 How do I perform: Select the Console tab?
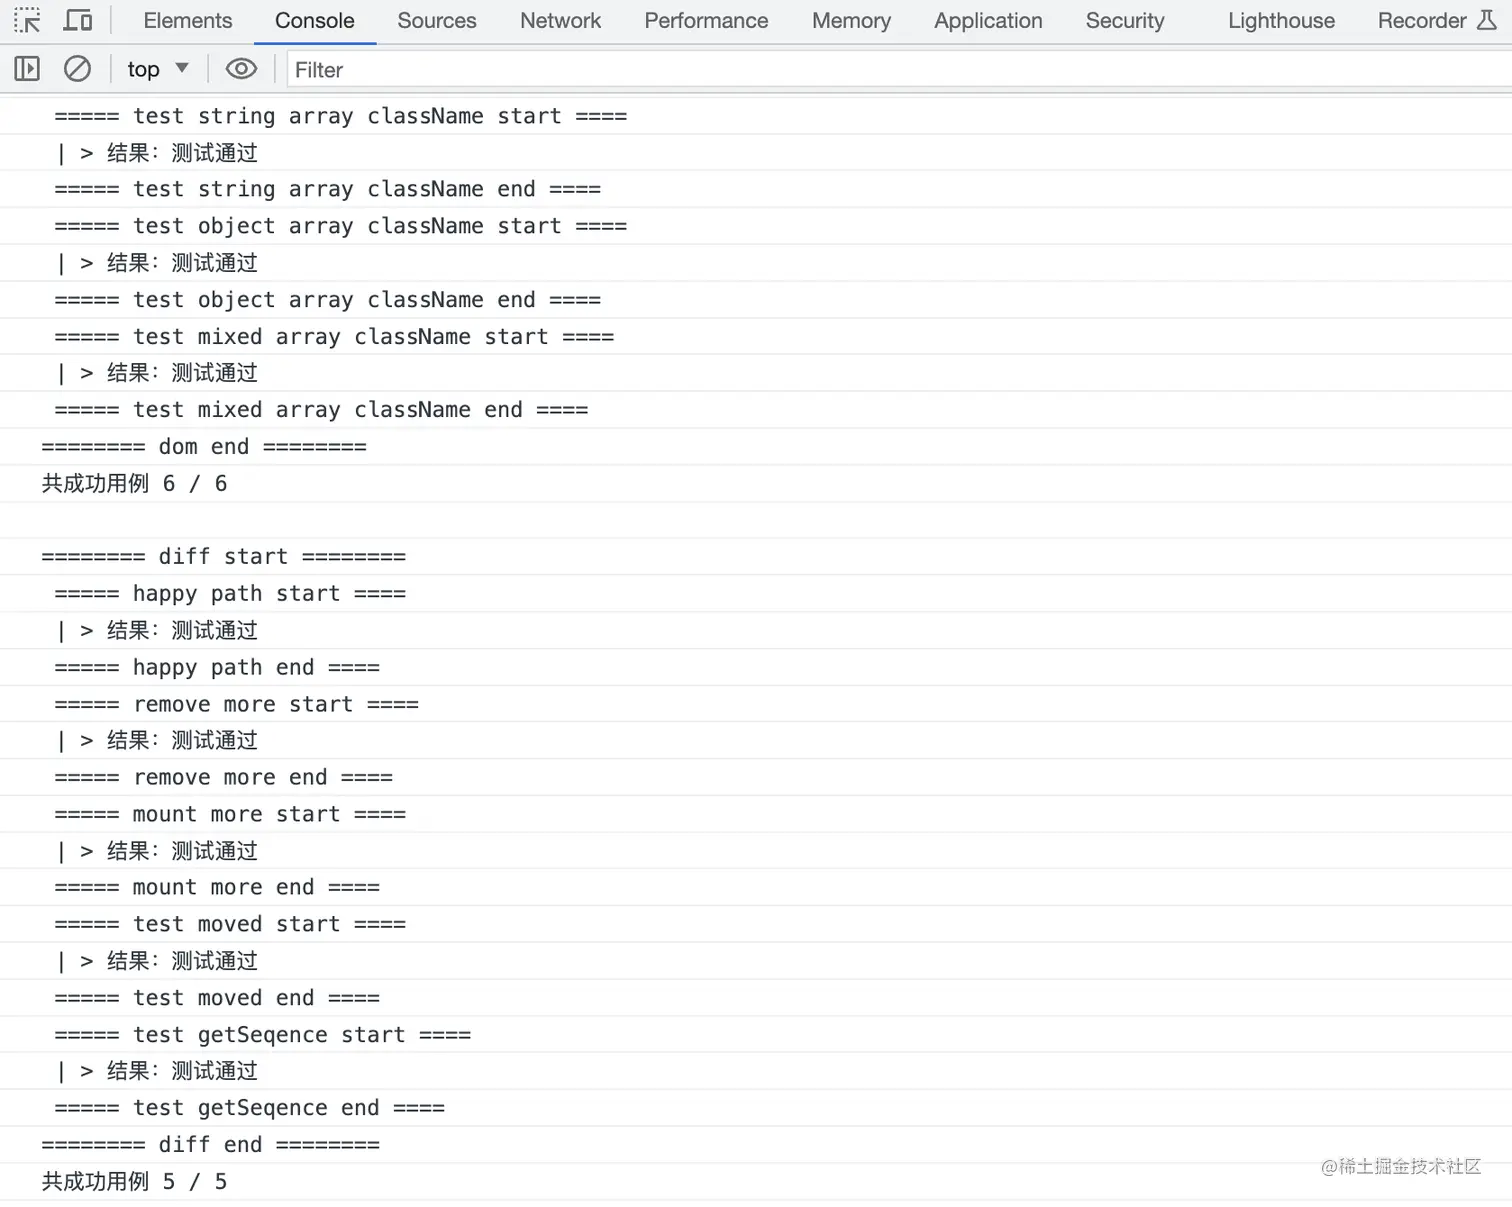(315, 21)
